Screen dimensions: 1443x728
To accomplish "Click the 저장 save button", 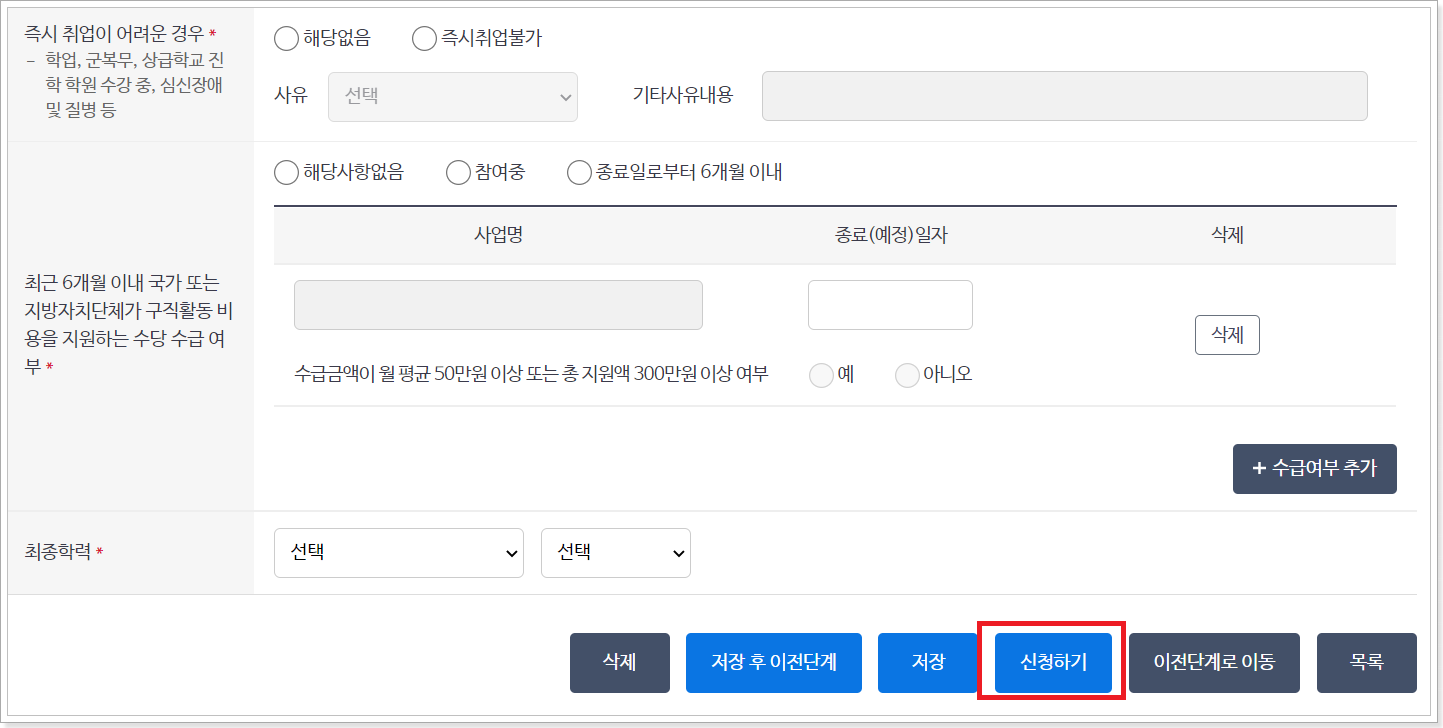I will click(x=927, y=662).
